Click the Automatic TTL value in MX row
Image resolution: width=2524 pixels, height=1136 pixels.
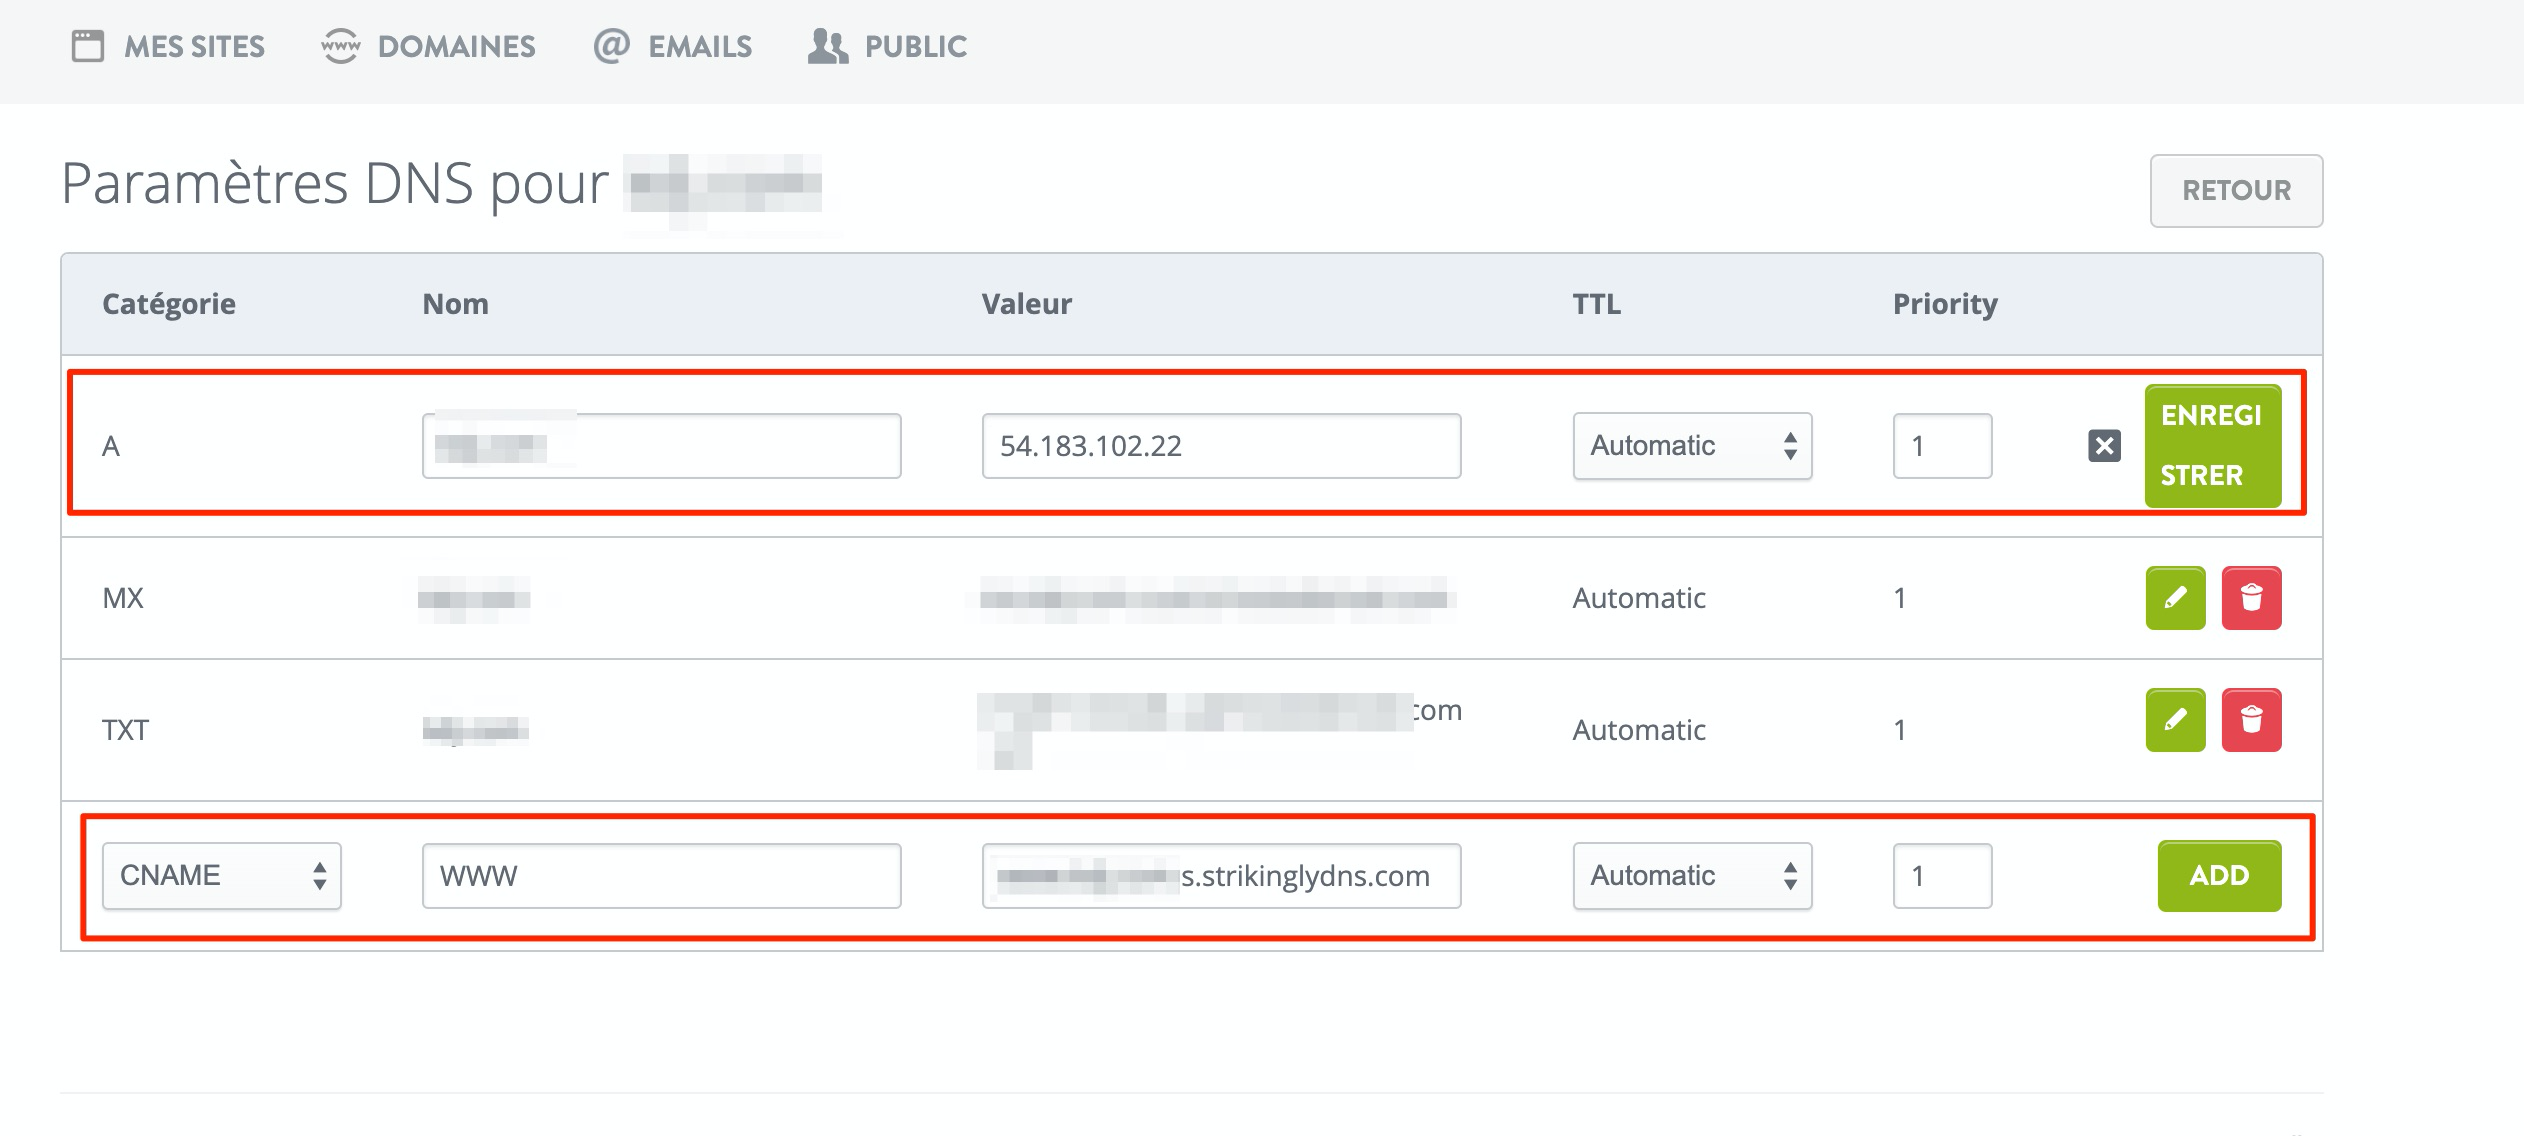point(1639,598)
